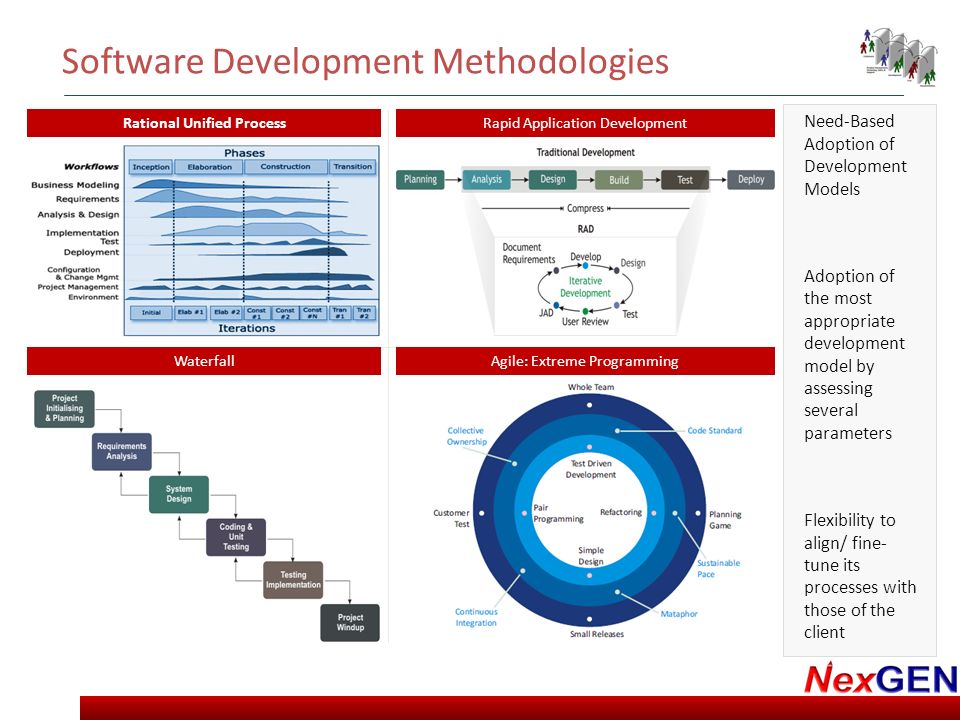Select the slide title Software Development Methodologies

(x=365, y=61)
